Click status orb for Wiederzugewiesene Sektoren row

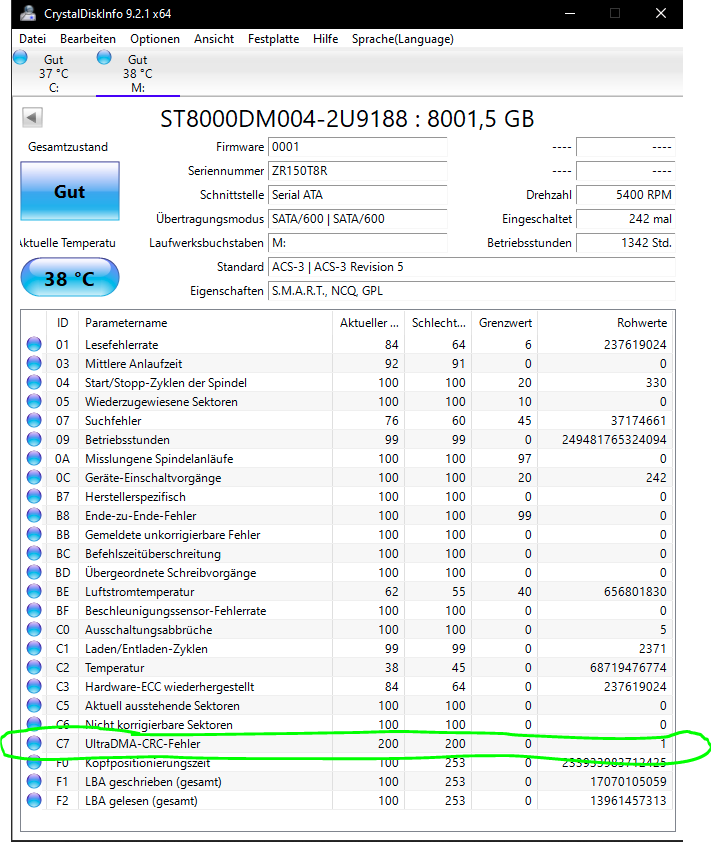(34, 402)
